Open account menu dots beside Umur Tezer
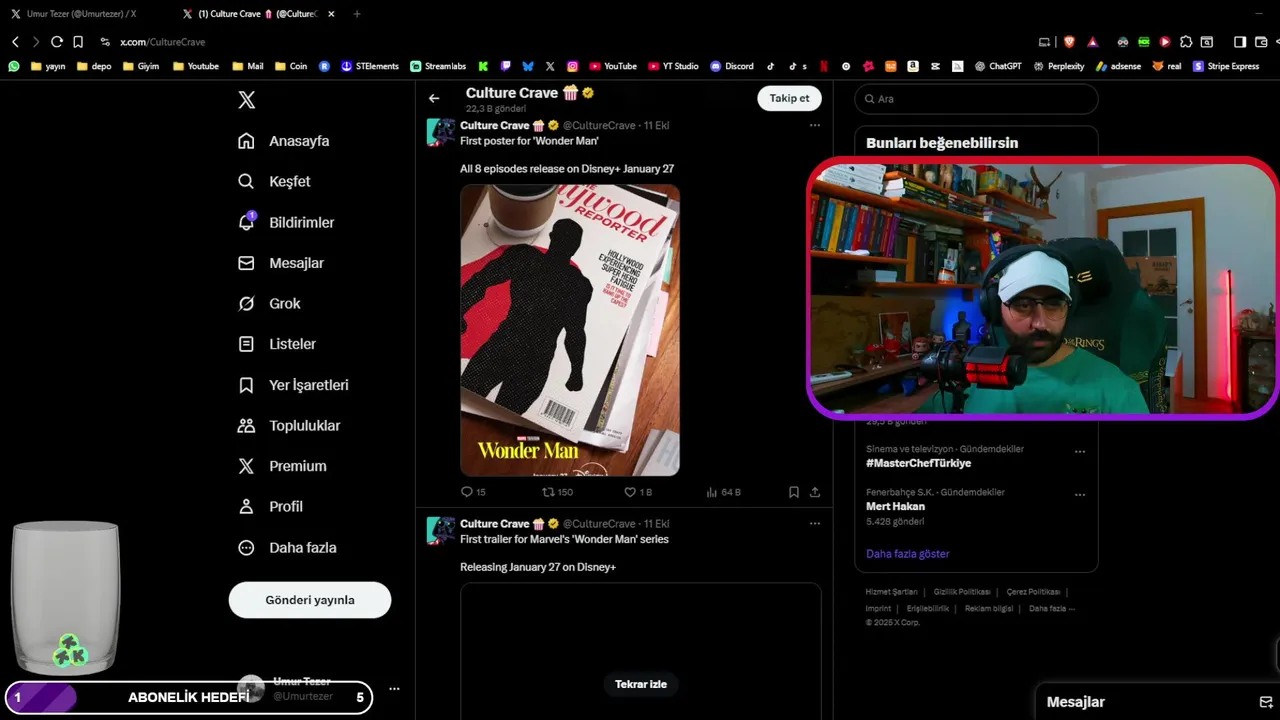Image resolution: width=1280 pixels, height=720 pixels. [x=394, y=689]
